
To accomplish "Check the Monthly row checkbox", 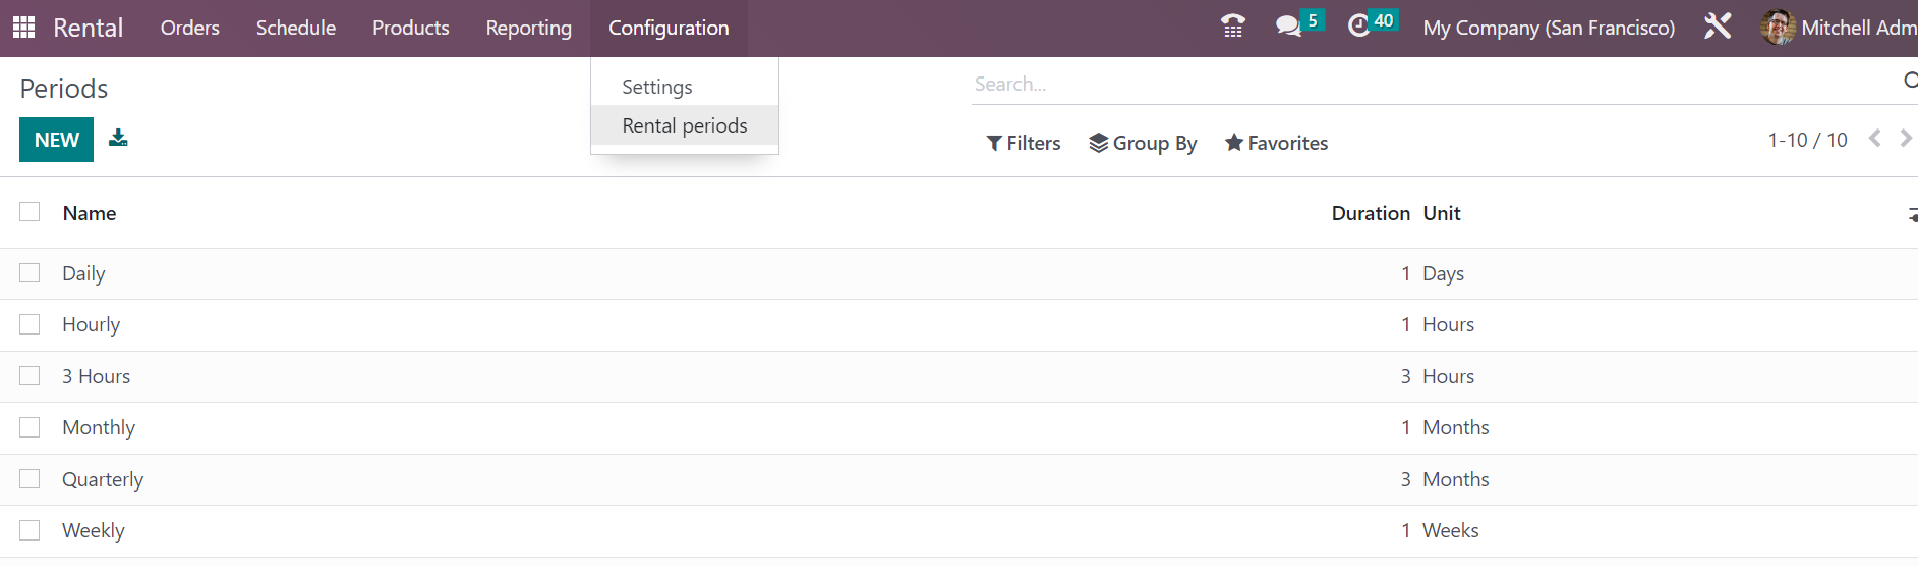I will pos(30,427).
